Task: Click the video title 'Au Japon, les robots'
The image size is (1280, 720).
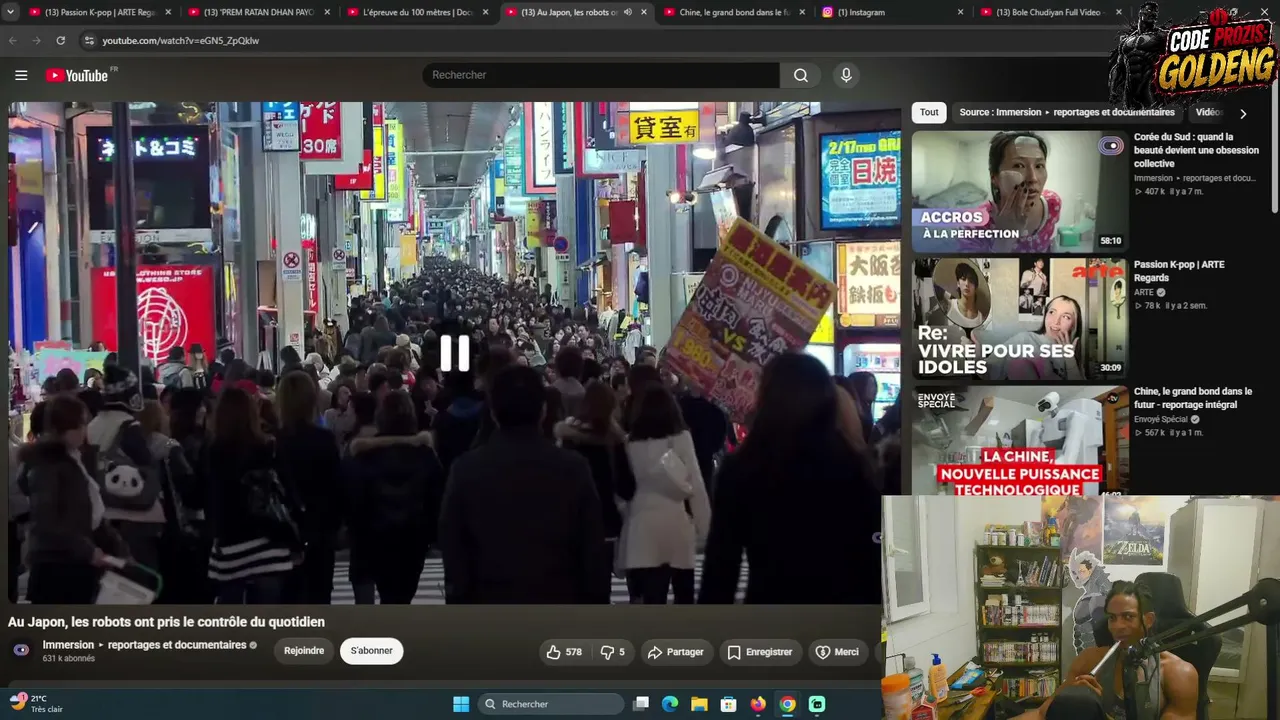Action: click(x=166, y=622)
